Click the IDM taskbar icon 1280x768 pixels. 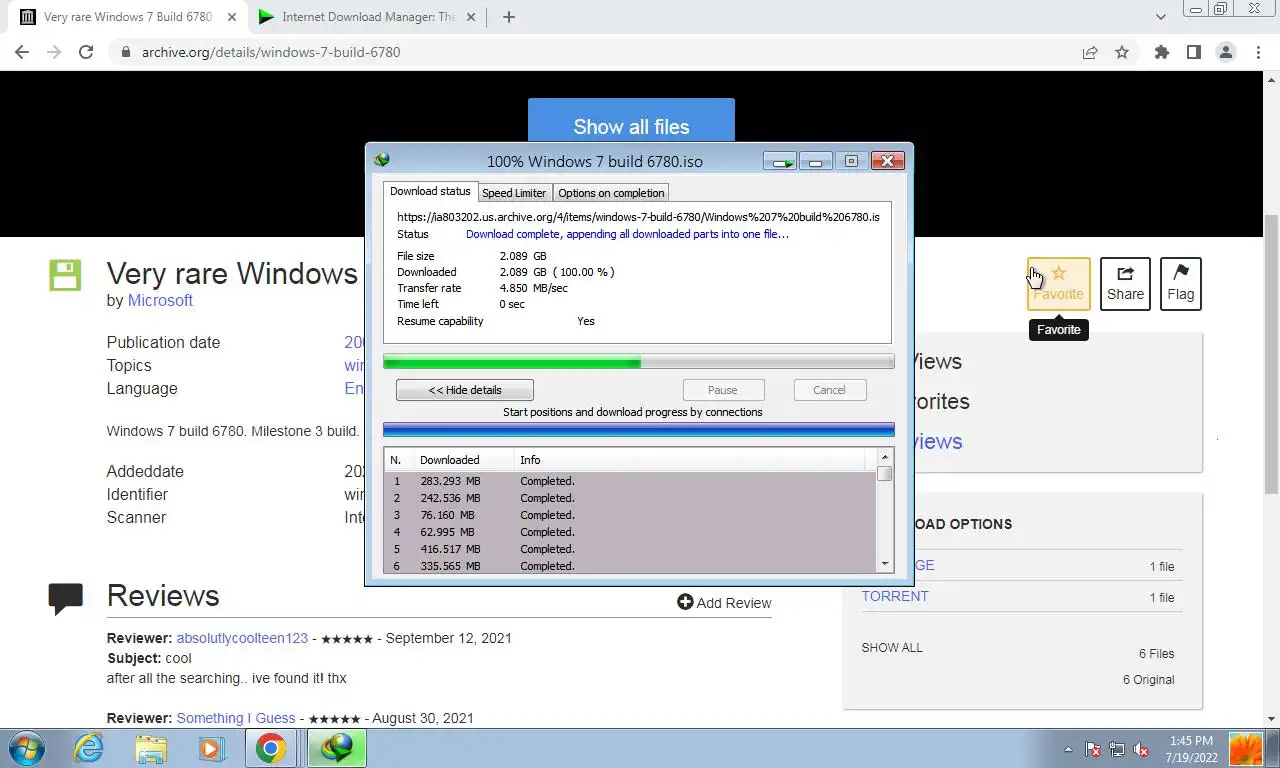point(336,748)
